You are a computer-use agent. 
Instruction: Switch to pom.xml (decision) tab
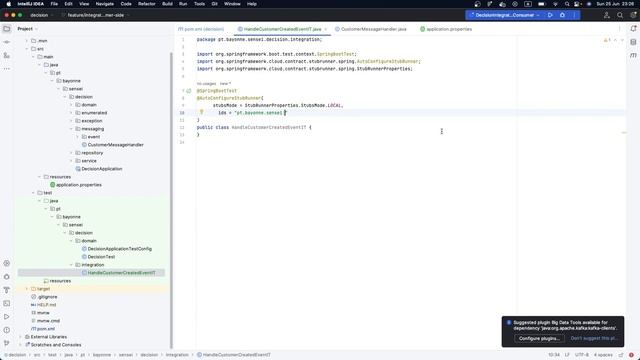pyautogui.click(x=201, y=29)
